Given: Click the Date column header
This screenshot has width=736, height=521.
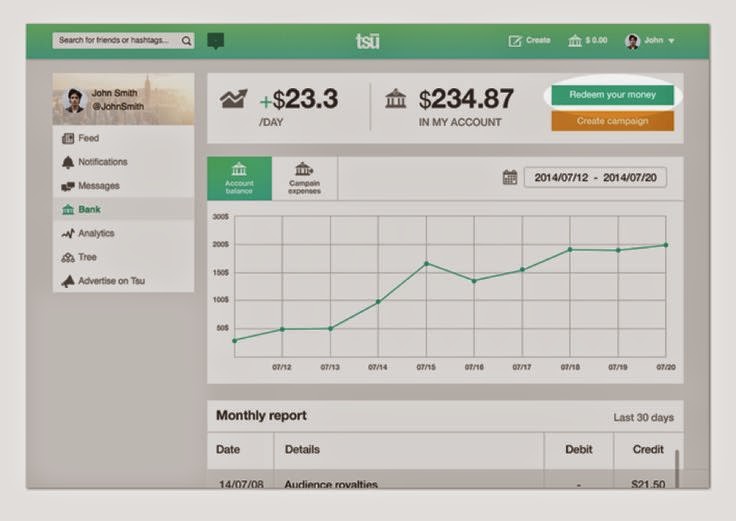Looking at the screenshot, I should pos(228,450).
